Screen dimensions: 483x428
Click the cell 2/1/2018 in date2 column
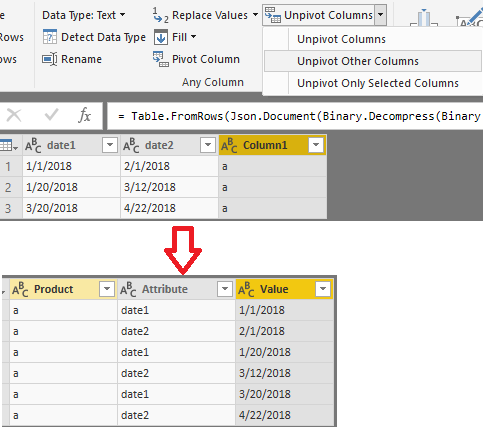point(169,166)
